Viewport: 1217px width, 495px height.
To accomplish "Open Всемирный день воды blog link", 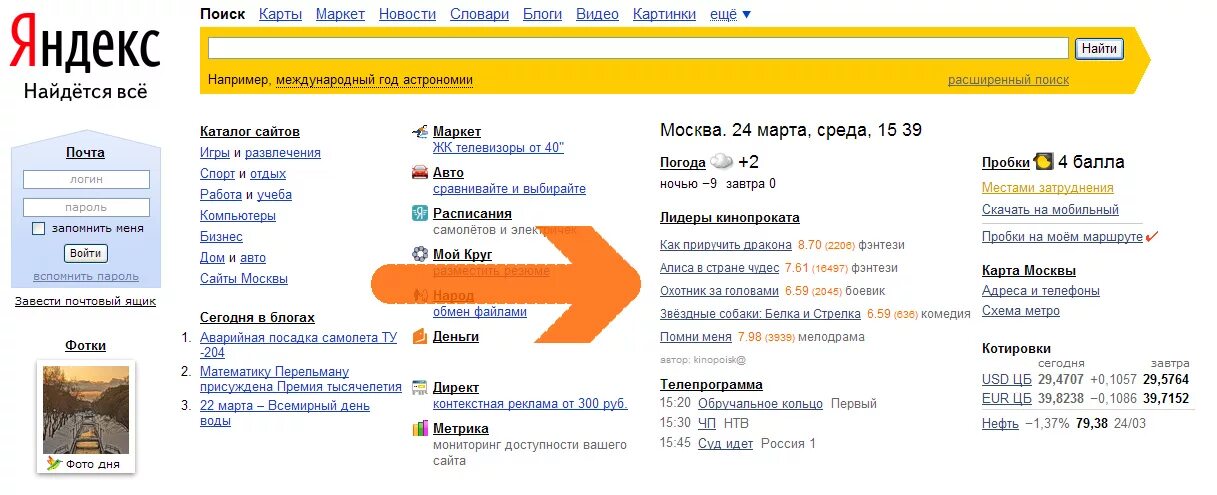I will click(x=285, y=413).
